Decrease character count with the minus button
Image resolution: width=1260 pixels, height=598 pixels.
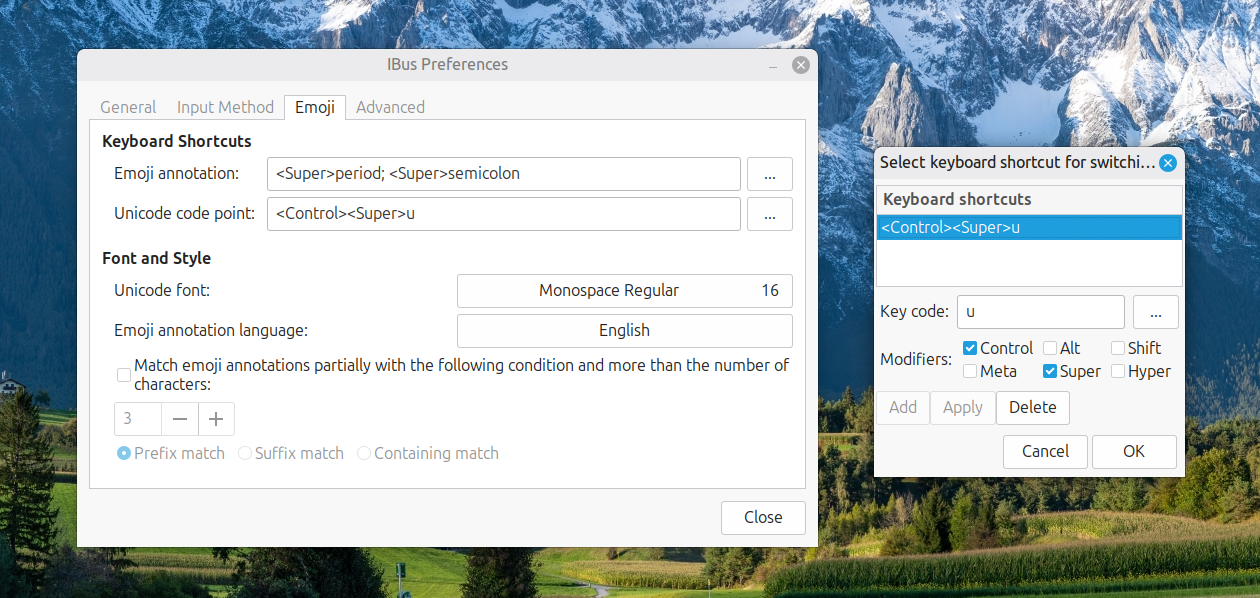(180, 420)
